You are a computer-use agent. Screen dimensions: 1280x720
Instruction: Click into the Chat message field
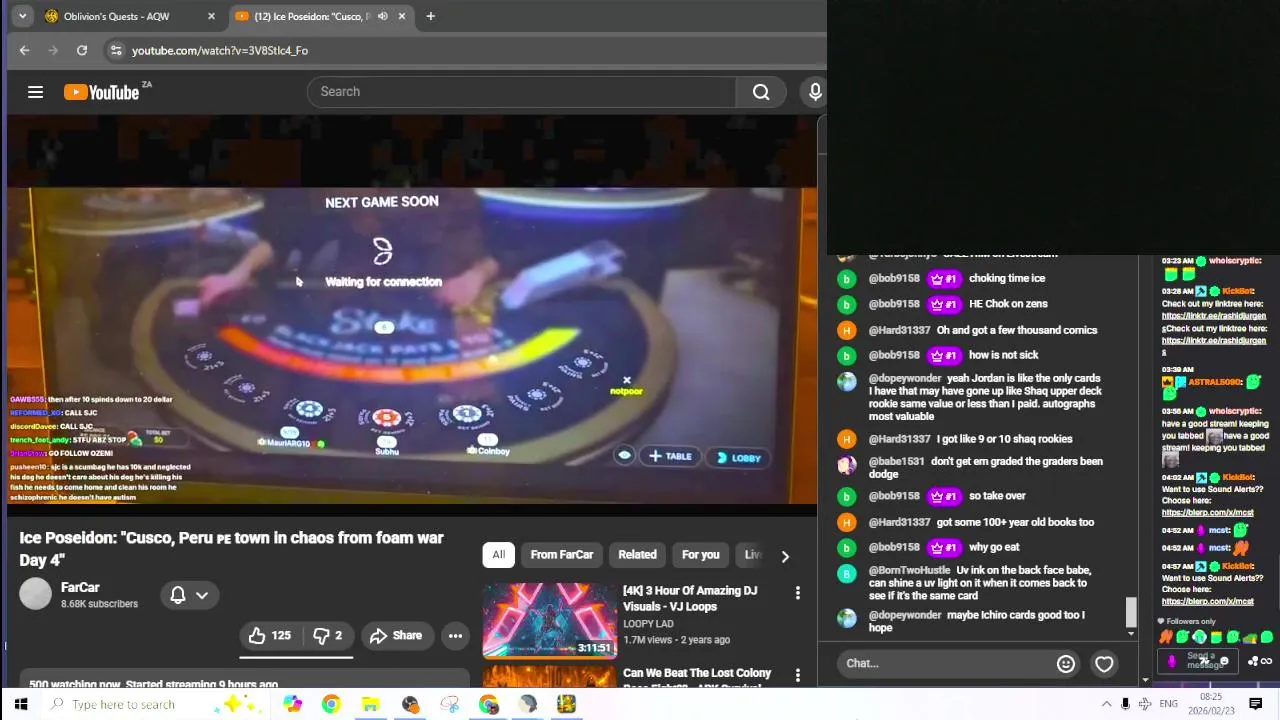click(x=947, y=663)
